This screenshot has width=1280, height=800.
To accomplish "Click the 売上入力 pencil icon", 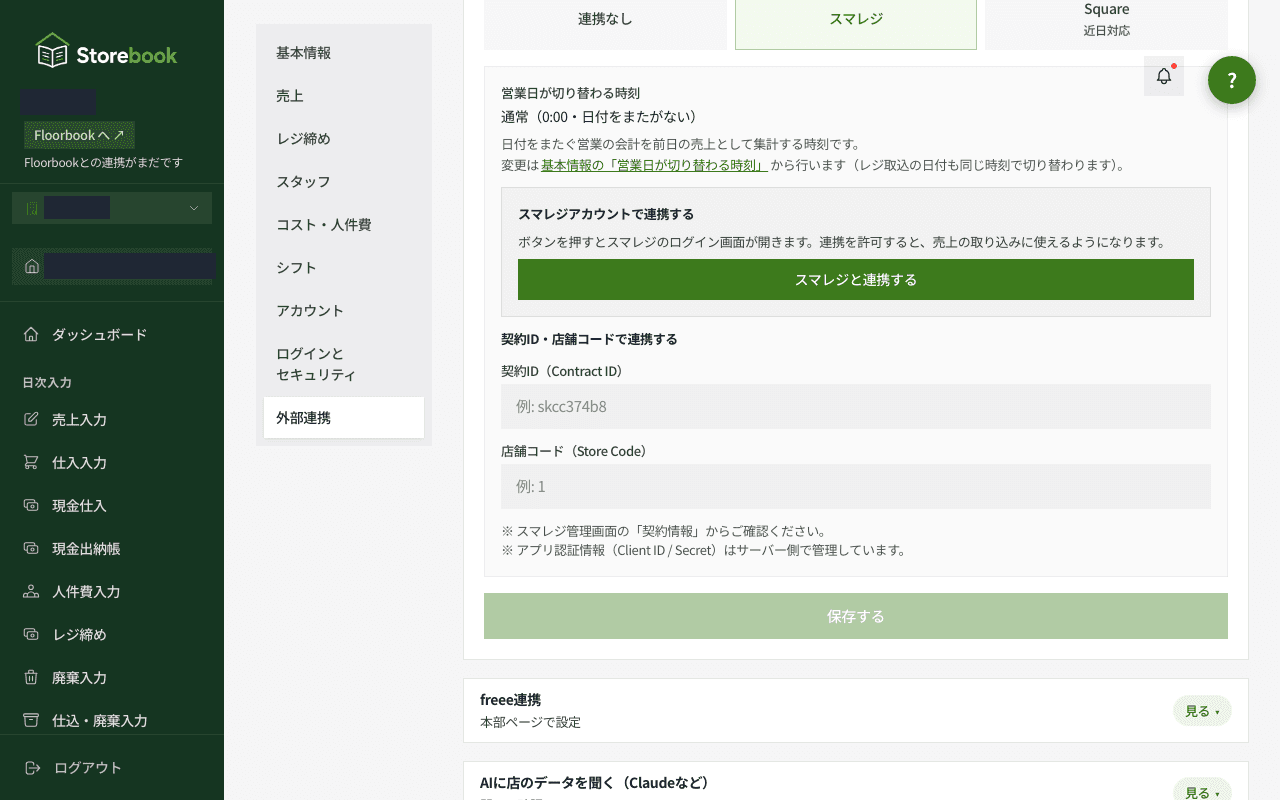I will [31, 419].
